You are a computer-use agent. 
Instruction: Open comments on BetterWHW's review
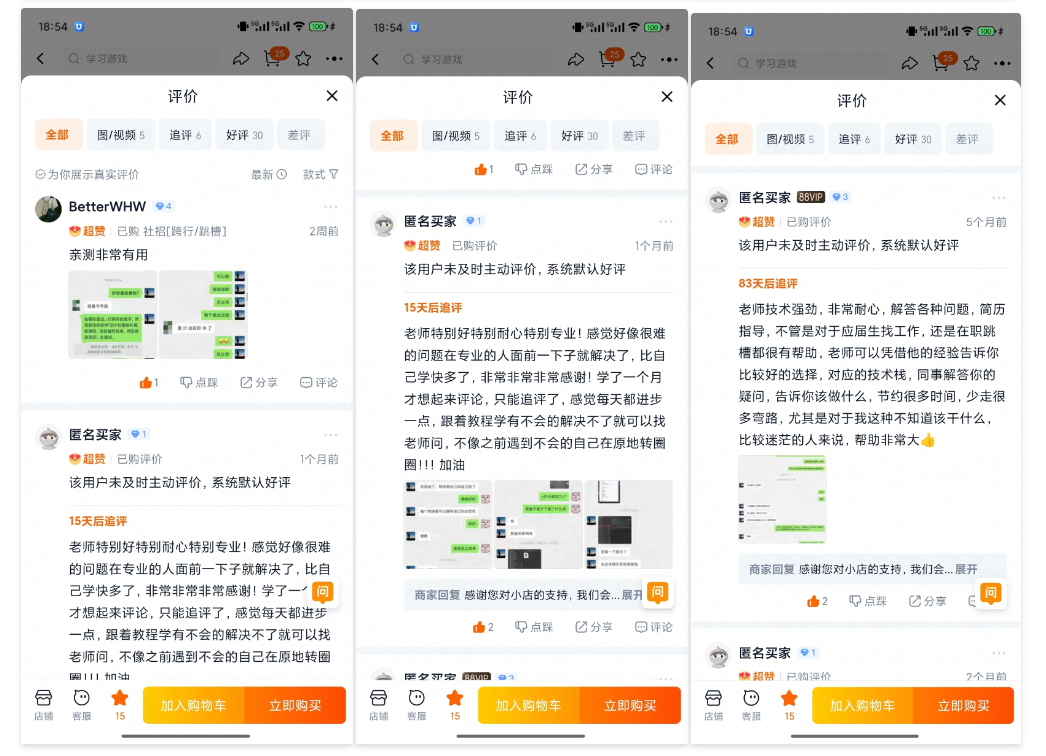pos(318,383)
